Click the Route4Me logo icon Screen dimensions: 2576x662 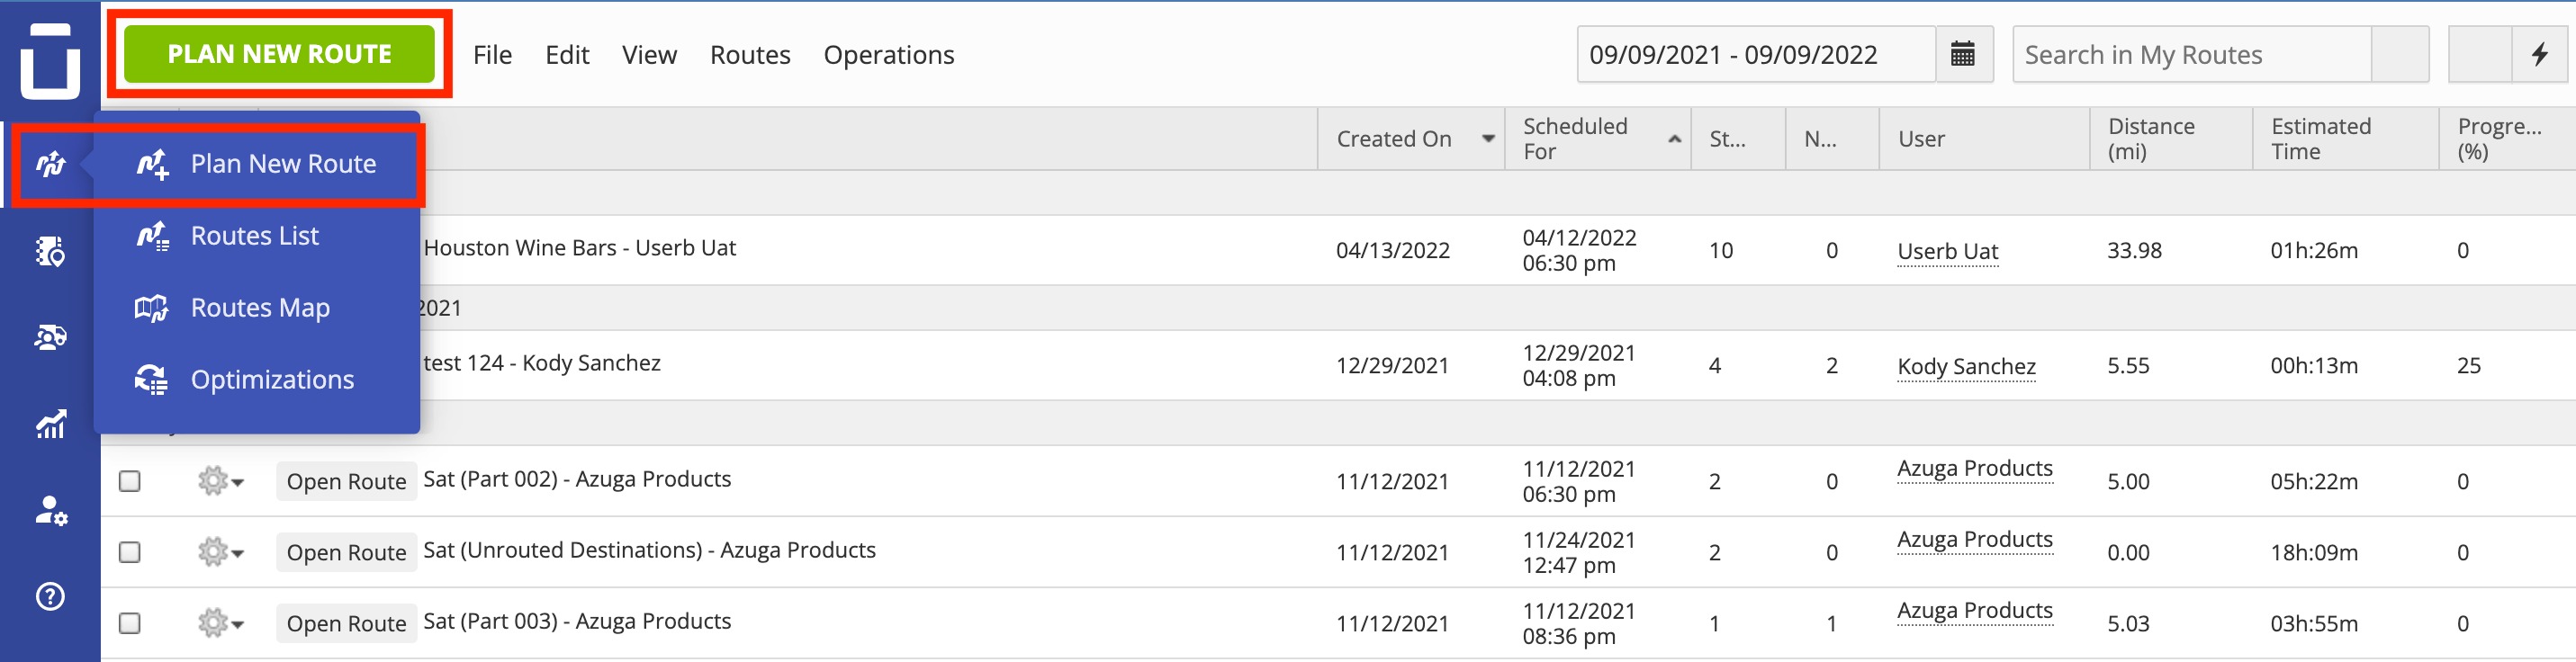pyautogui.click(x=50, y=60)
